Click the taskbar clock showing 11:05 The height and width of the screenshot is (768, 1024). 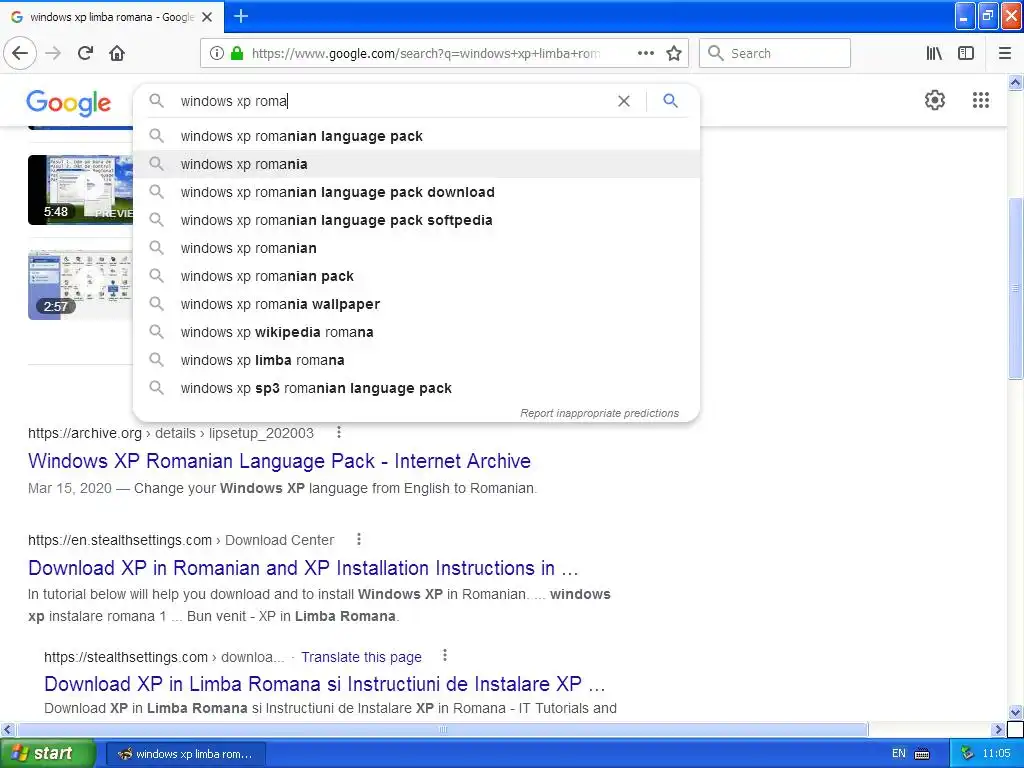(x=997, y=754)
